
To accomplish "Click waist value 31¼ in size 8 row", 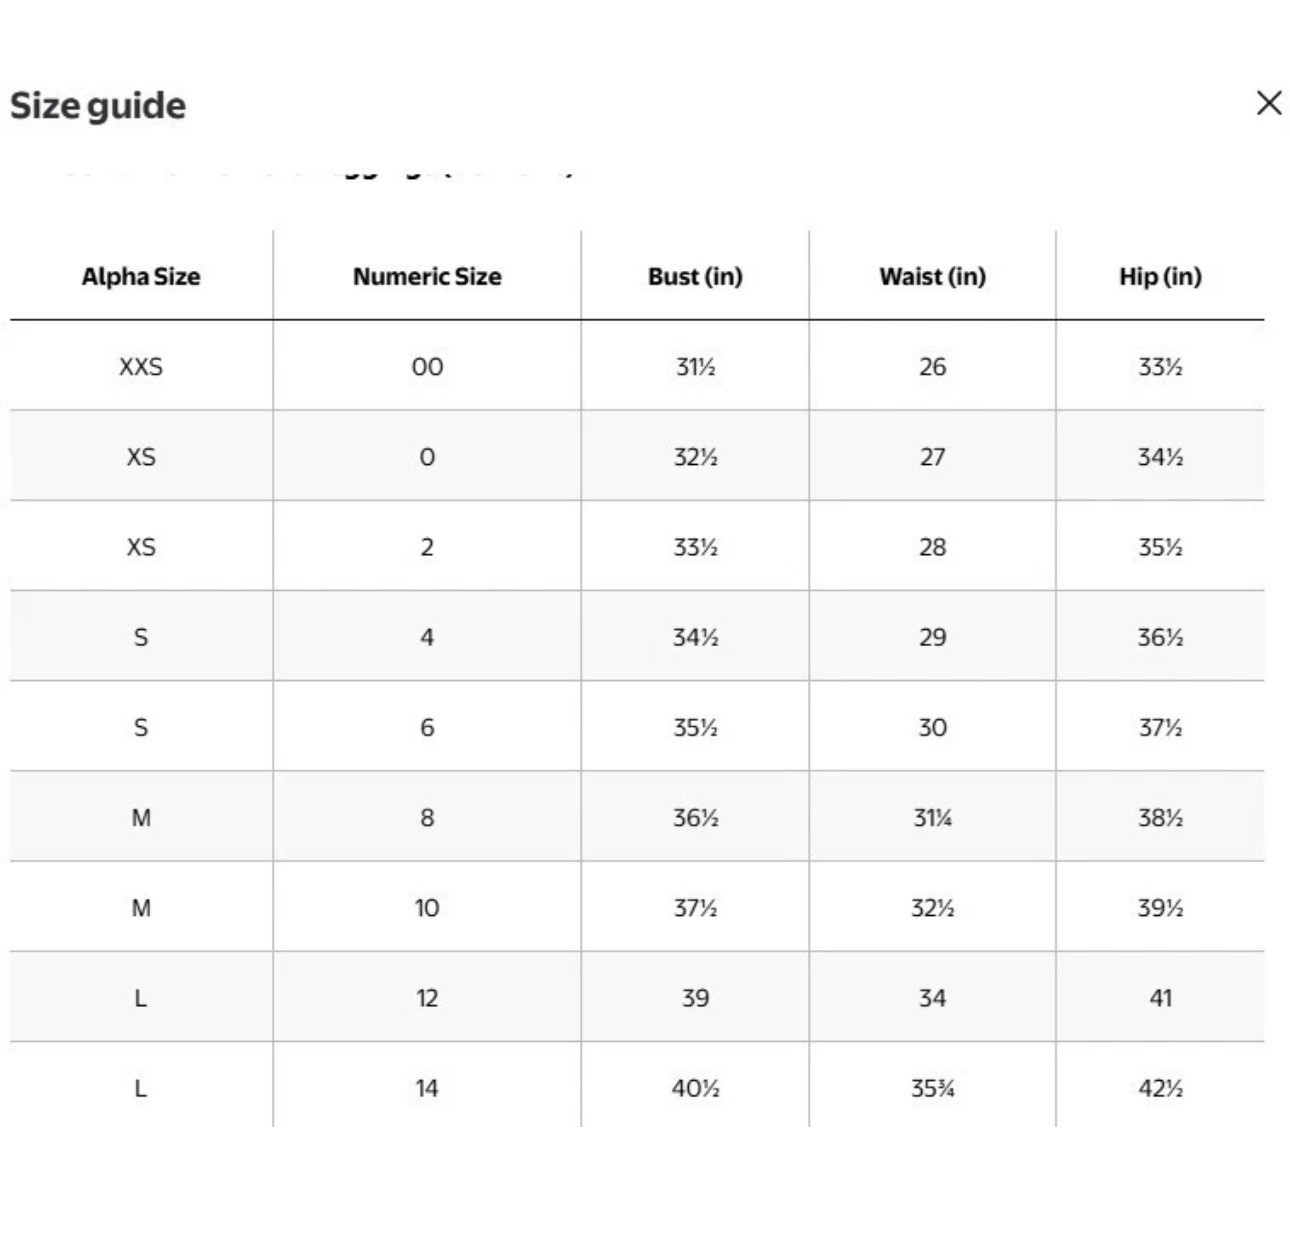I will point(932,818).
